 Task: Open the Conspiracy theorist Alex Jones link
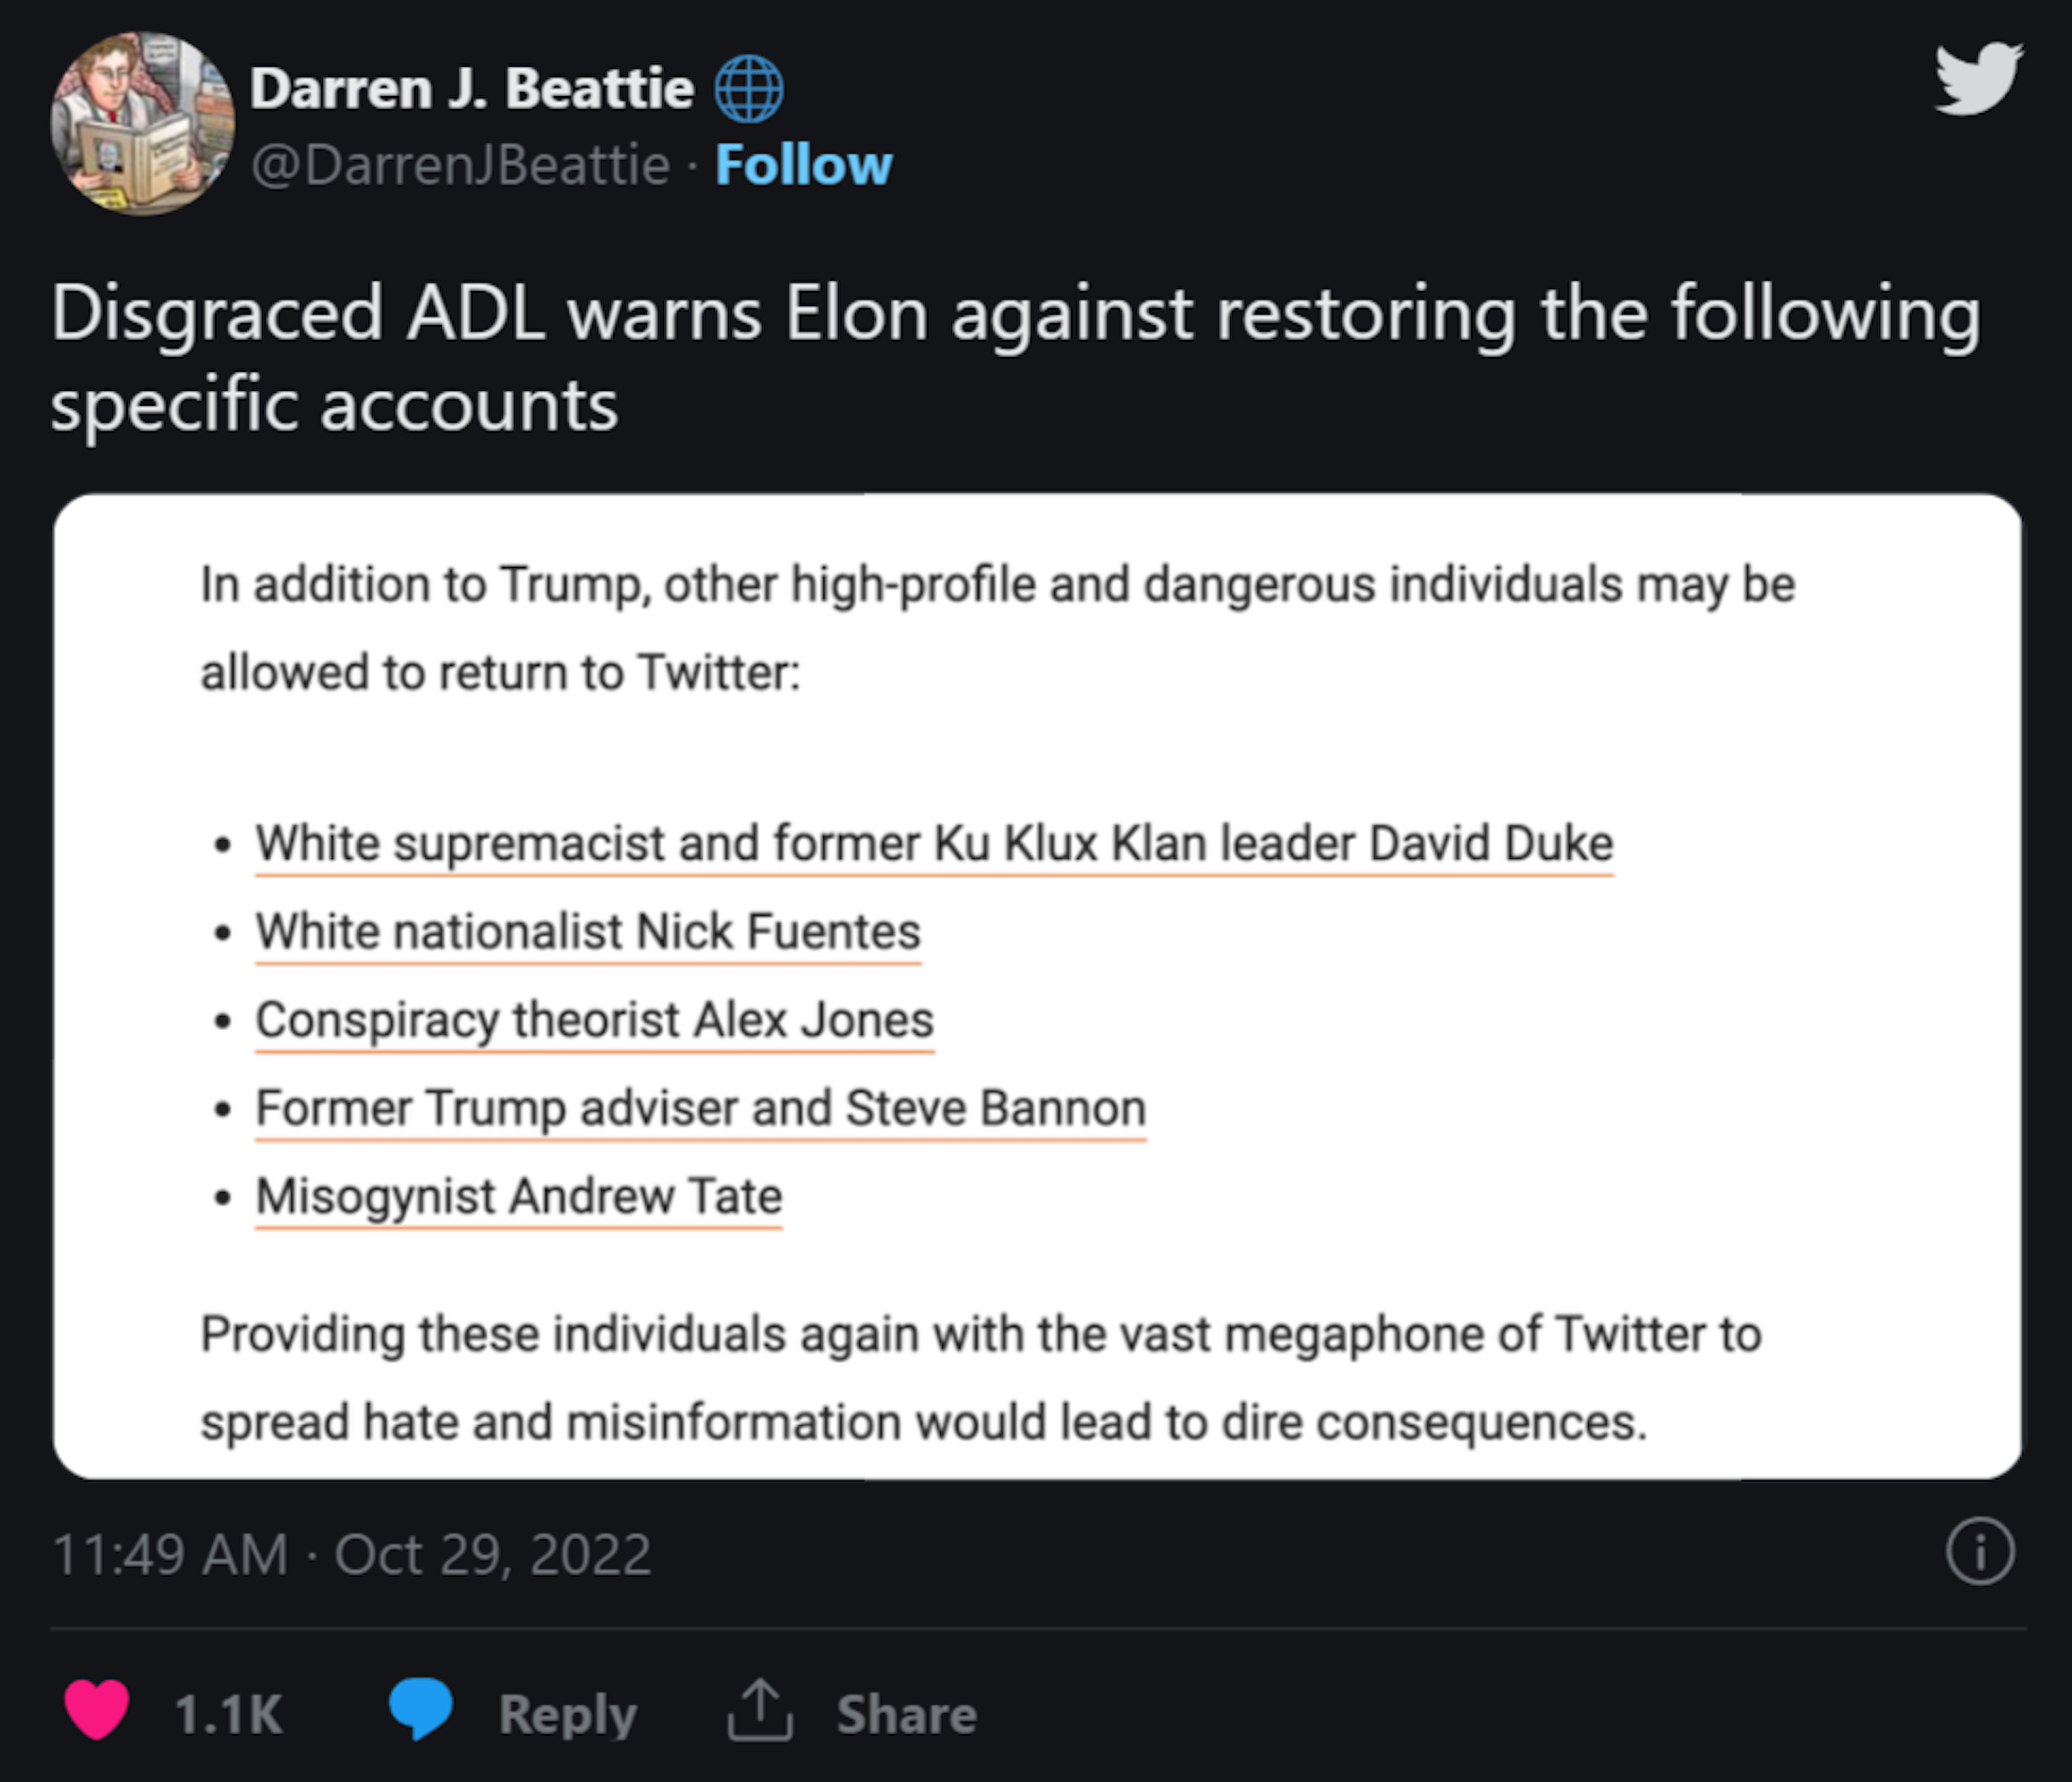(x=594, y=1020)
